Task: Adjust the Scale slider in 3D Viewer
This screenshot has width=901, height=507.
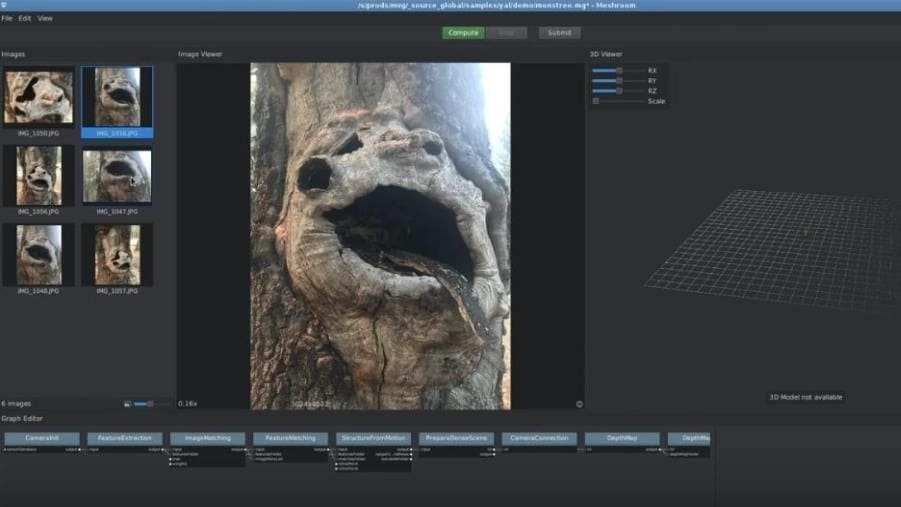Action: [x=618, y=101]
